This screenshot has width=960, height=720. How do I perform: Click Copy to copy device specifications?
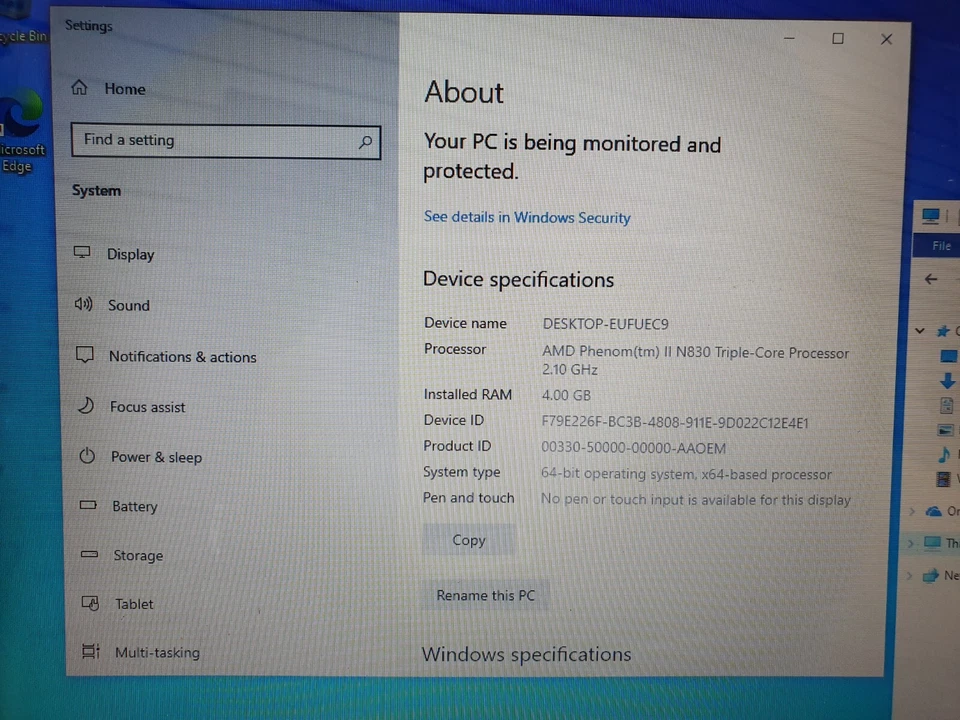[x=469, y=540]
